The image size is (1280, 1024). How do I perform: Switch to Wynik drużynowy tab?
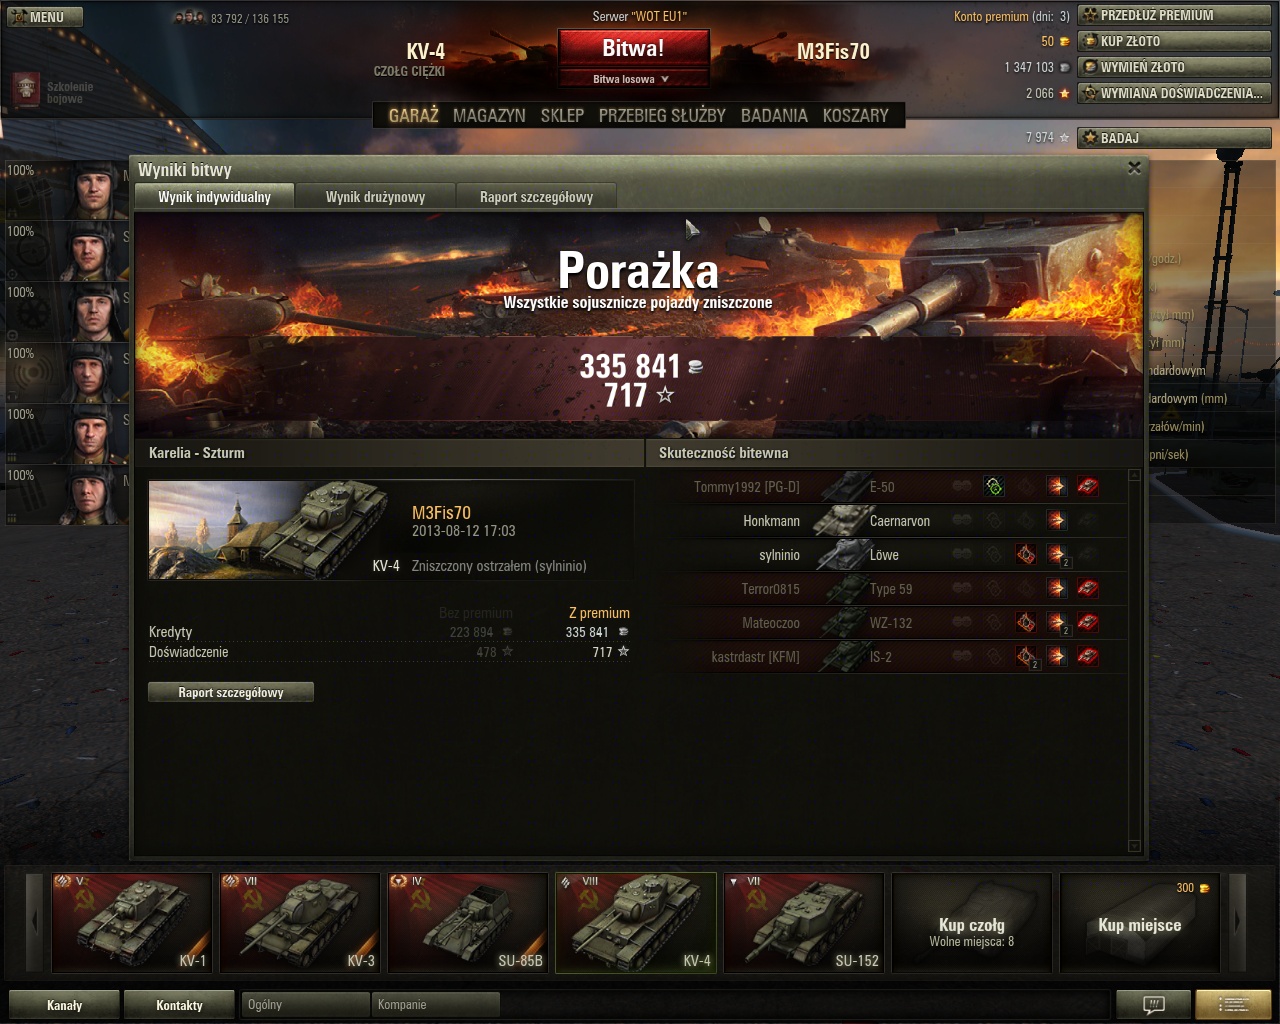click(x=376, y=197)
